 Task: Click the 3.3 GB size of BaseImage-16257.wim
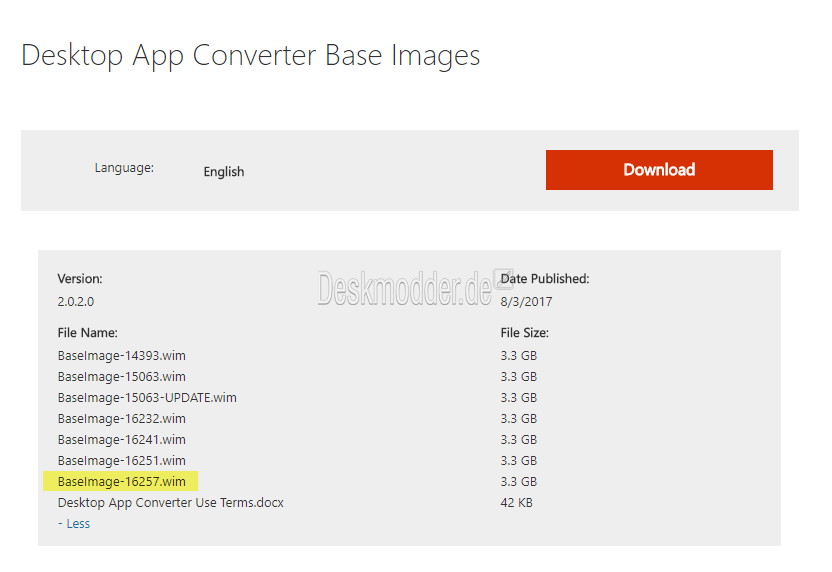coord(519,482)
